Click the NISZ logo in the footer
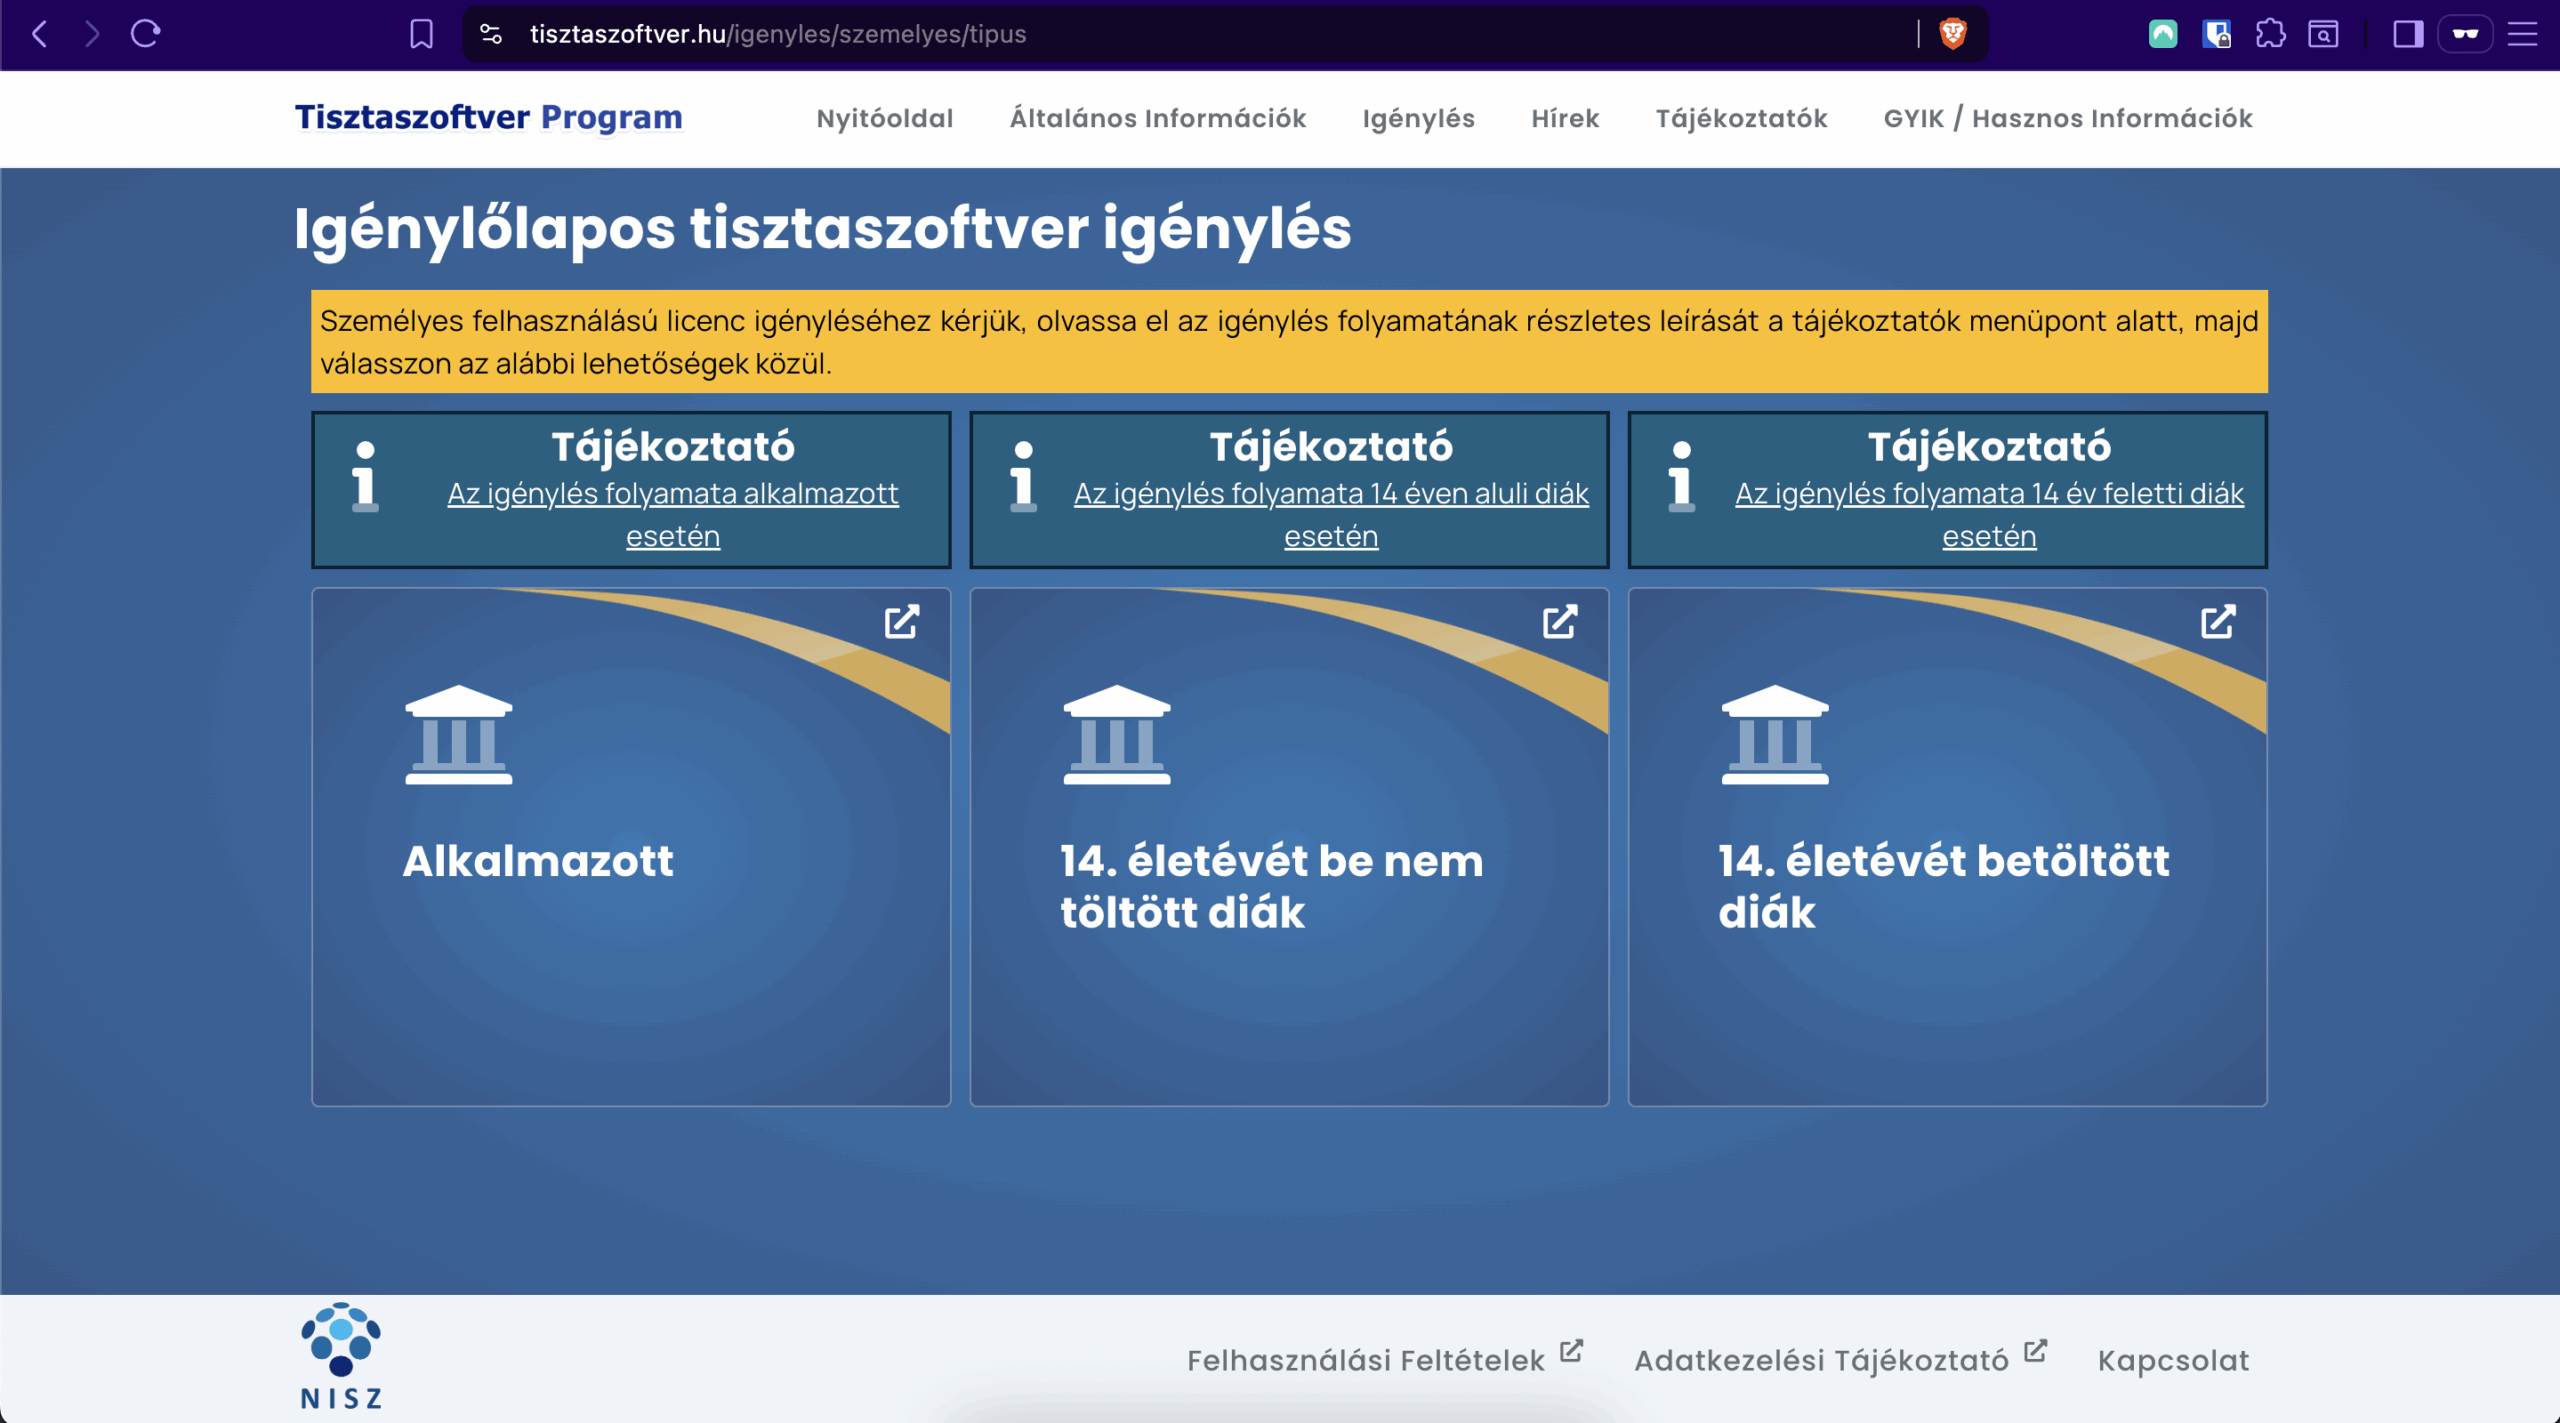2560x1423 pixels. 340,1350
